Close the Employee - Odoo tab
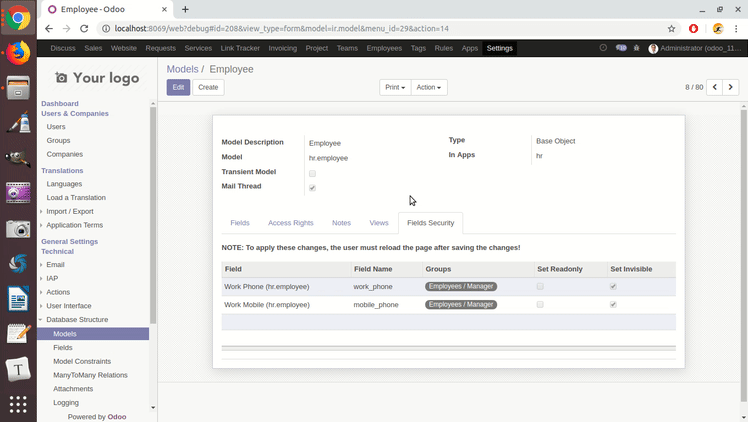748x422 pixels. (164, 9)
